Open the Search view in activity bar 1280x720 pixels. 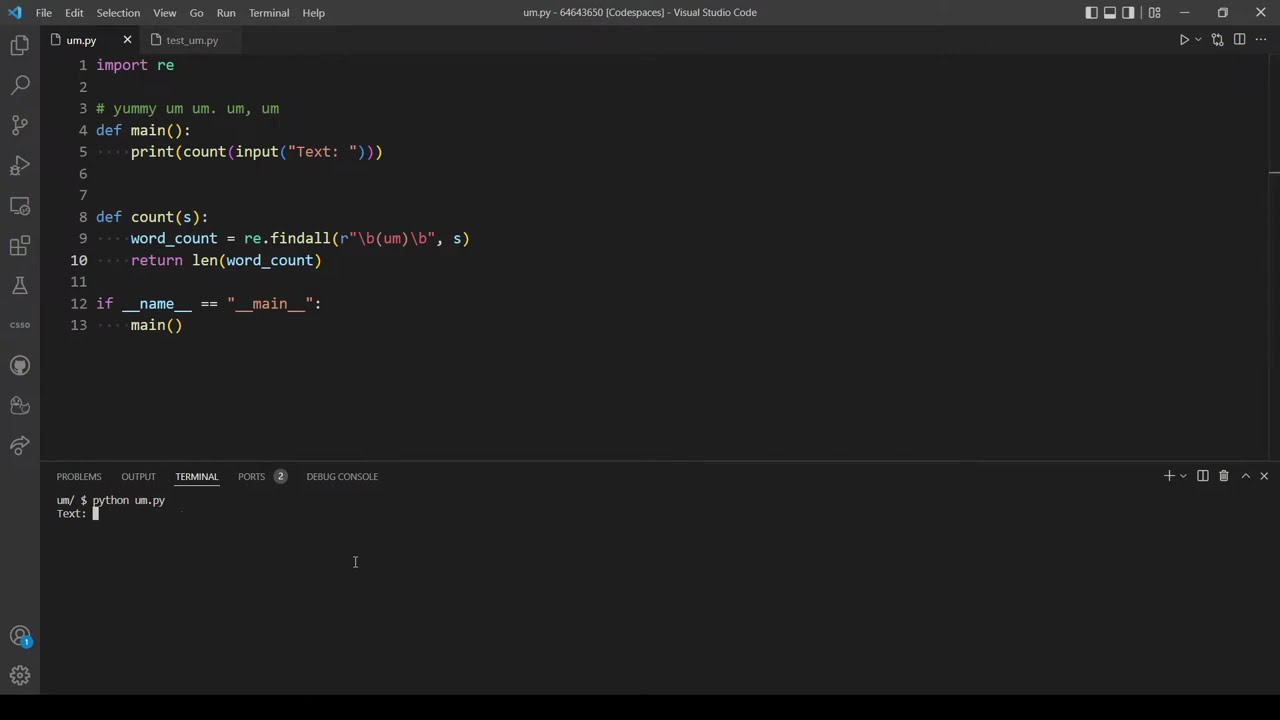point(20,86)
